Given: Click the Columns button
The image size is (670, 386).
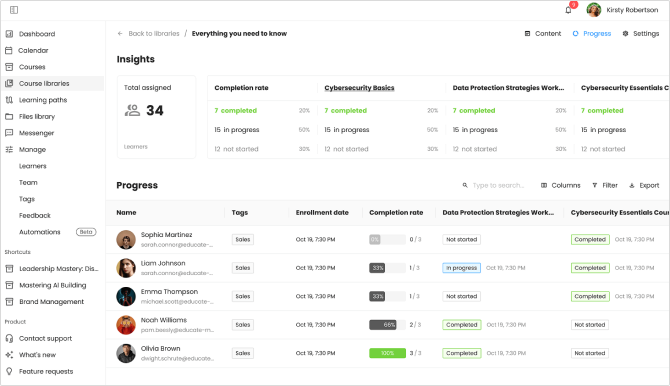Looking at the screenshot, I should pos(561,185).
